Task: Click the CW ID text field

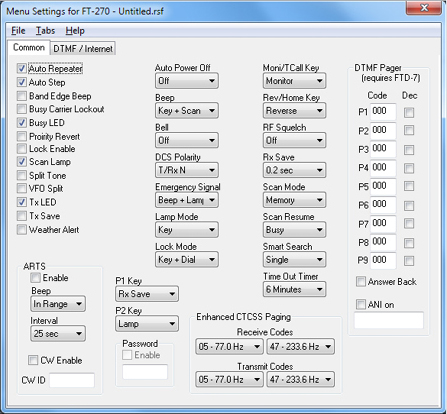Action: coord(72,380)
